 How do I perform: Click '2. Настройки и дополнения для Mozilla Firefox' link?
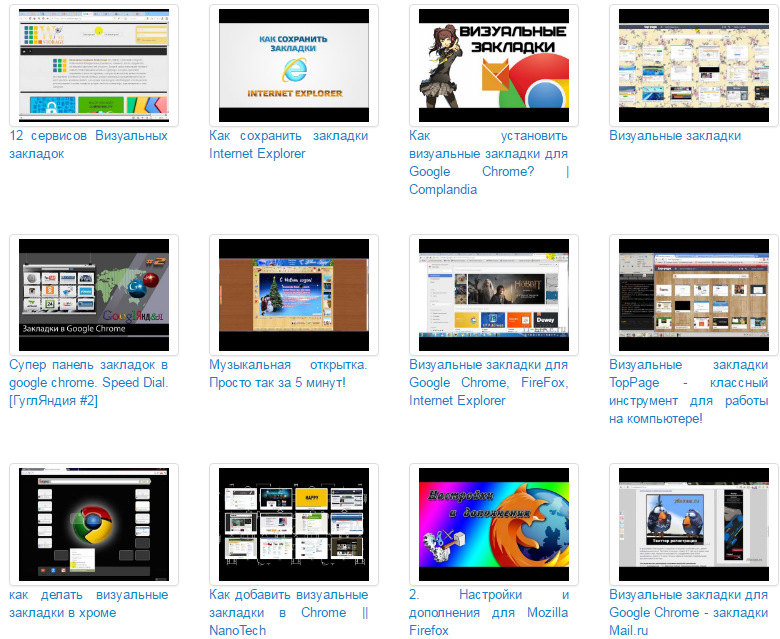tap(488, 613)
